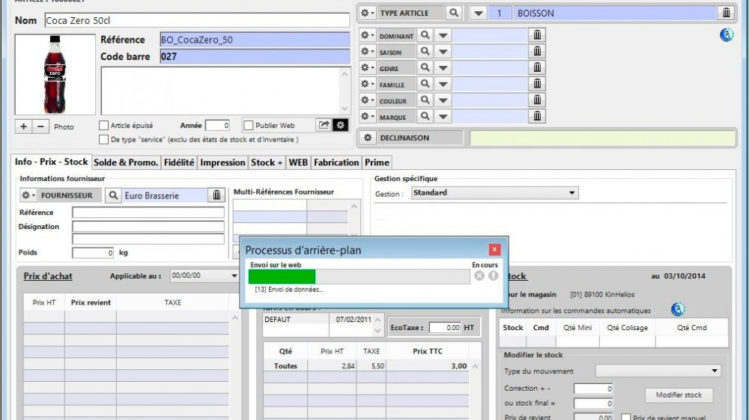749x420 pixels.
Task: Click the web export icon beside Publier Web
Action: click(x=323, y=125)
